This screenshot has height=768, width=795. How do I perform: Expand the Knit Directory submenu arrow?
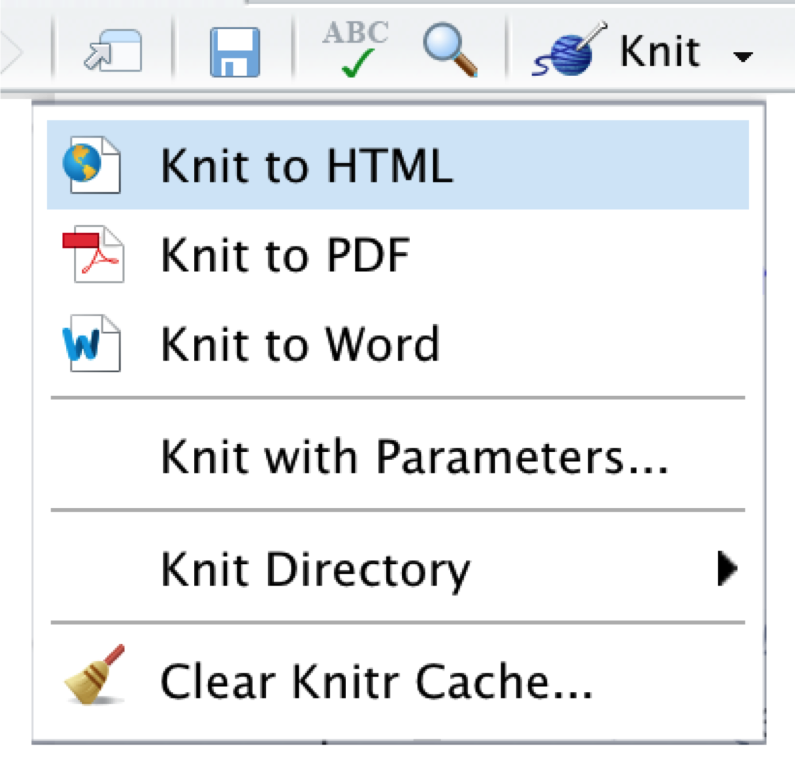tap(727, 569)
